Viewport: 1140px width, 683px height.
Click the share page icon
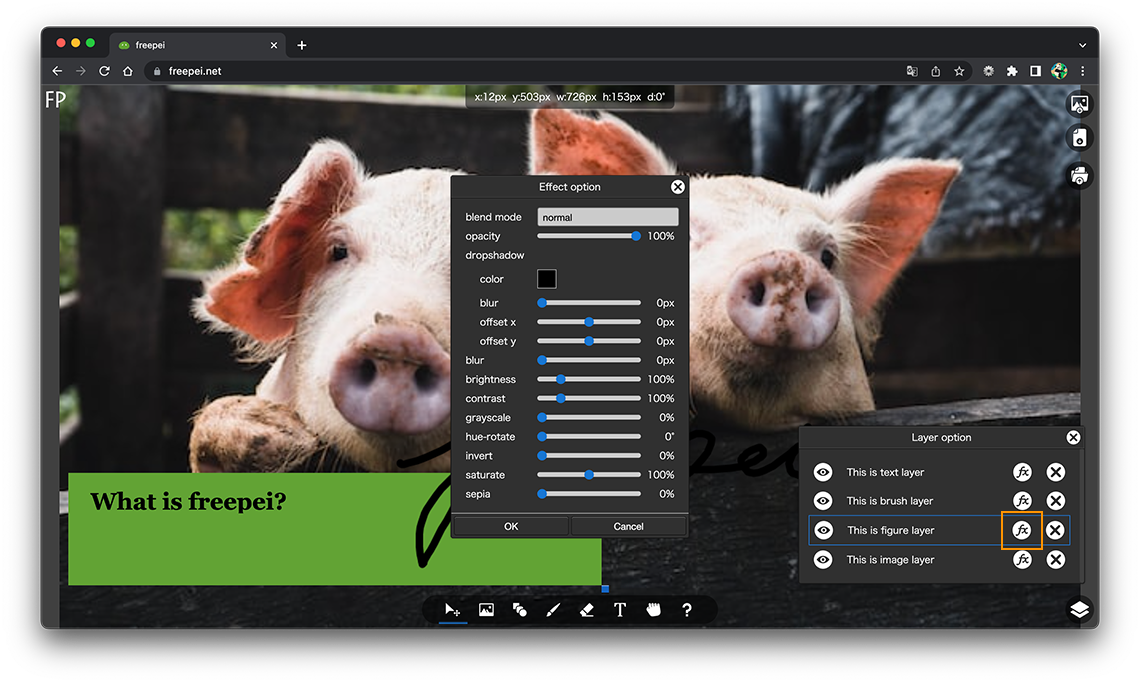click(936, 71)
